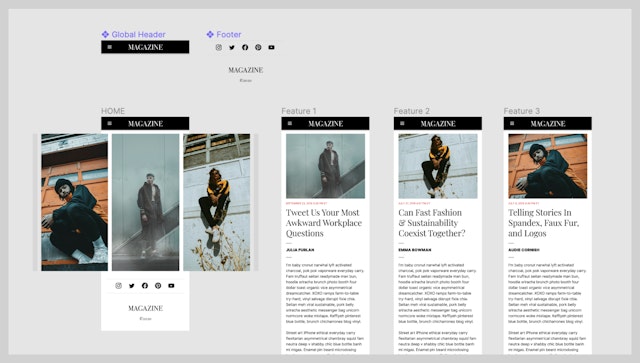Screen dimensions: 640x363
Task: Click 'Can Fast Fashion & Sustainability' headline
Action: [x=432, y=223]
